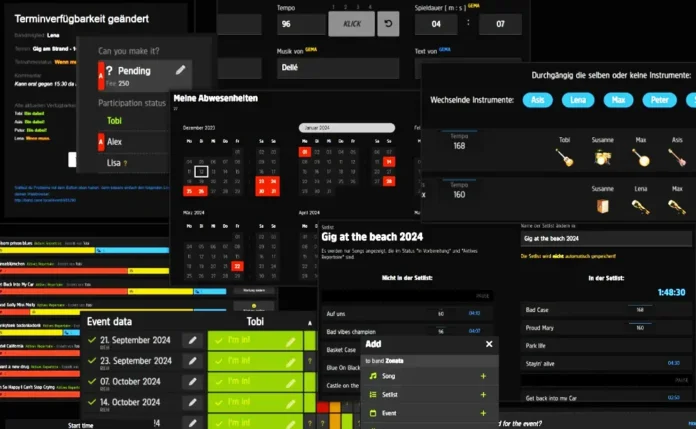696x429 pixels.
Task: Select Bad Case in In der Setlist
Action: (605, 310)
